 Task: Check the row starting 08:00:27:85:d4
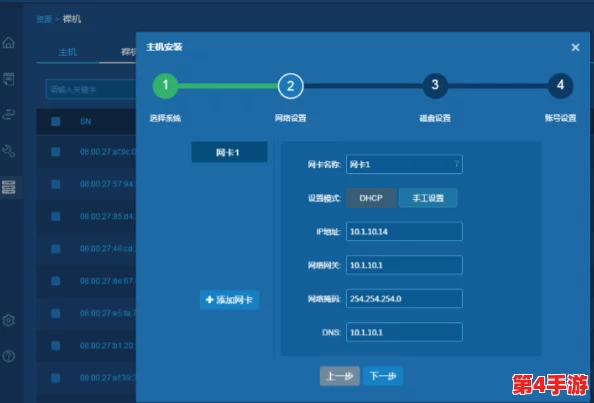56,216
